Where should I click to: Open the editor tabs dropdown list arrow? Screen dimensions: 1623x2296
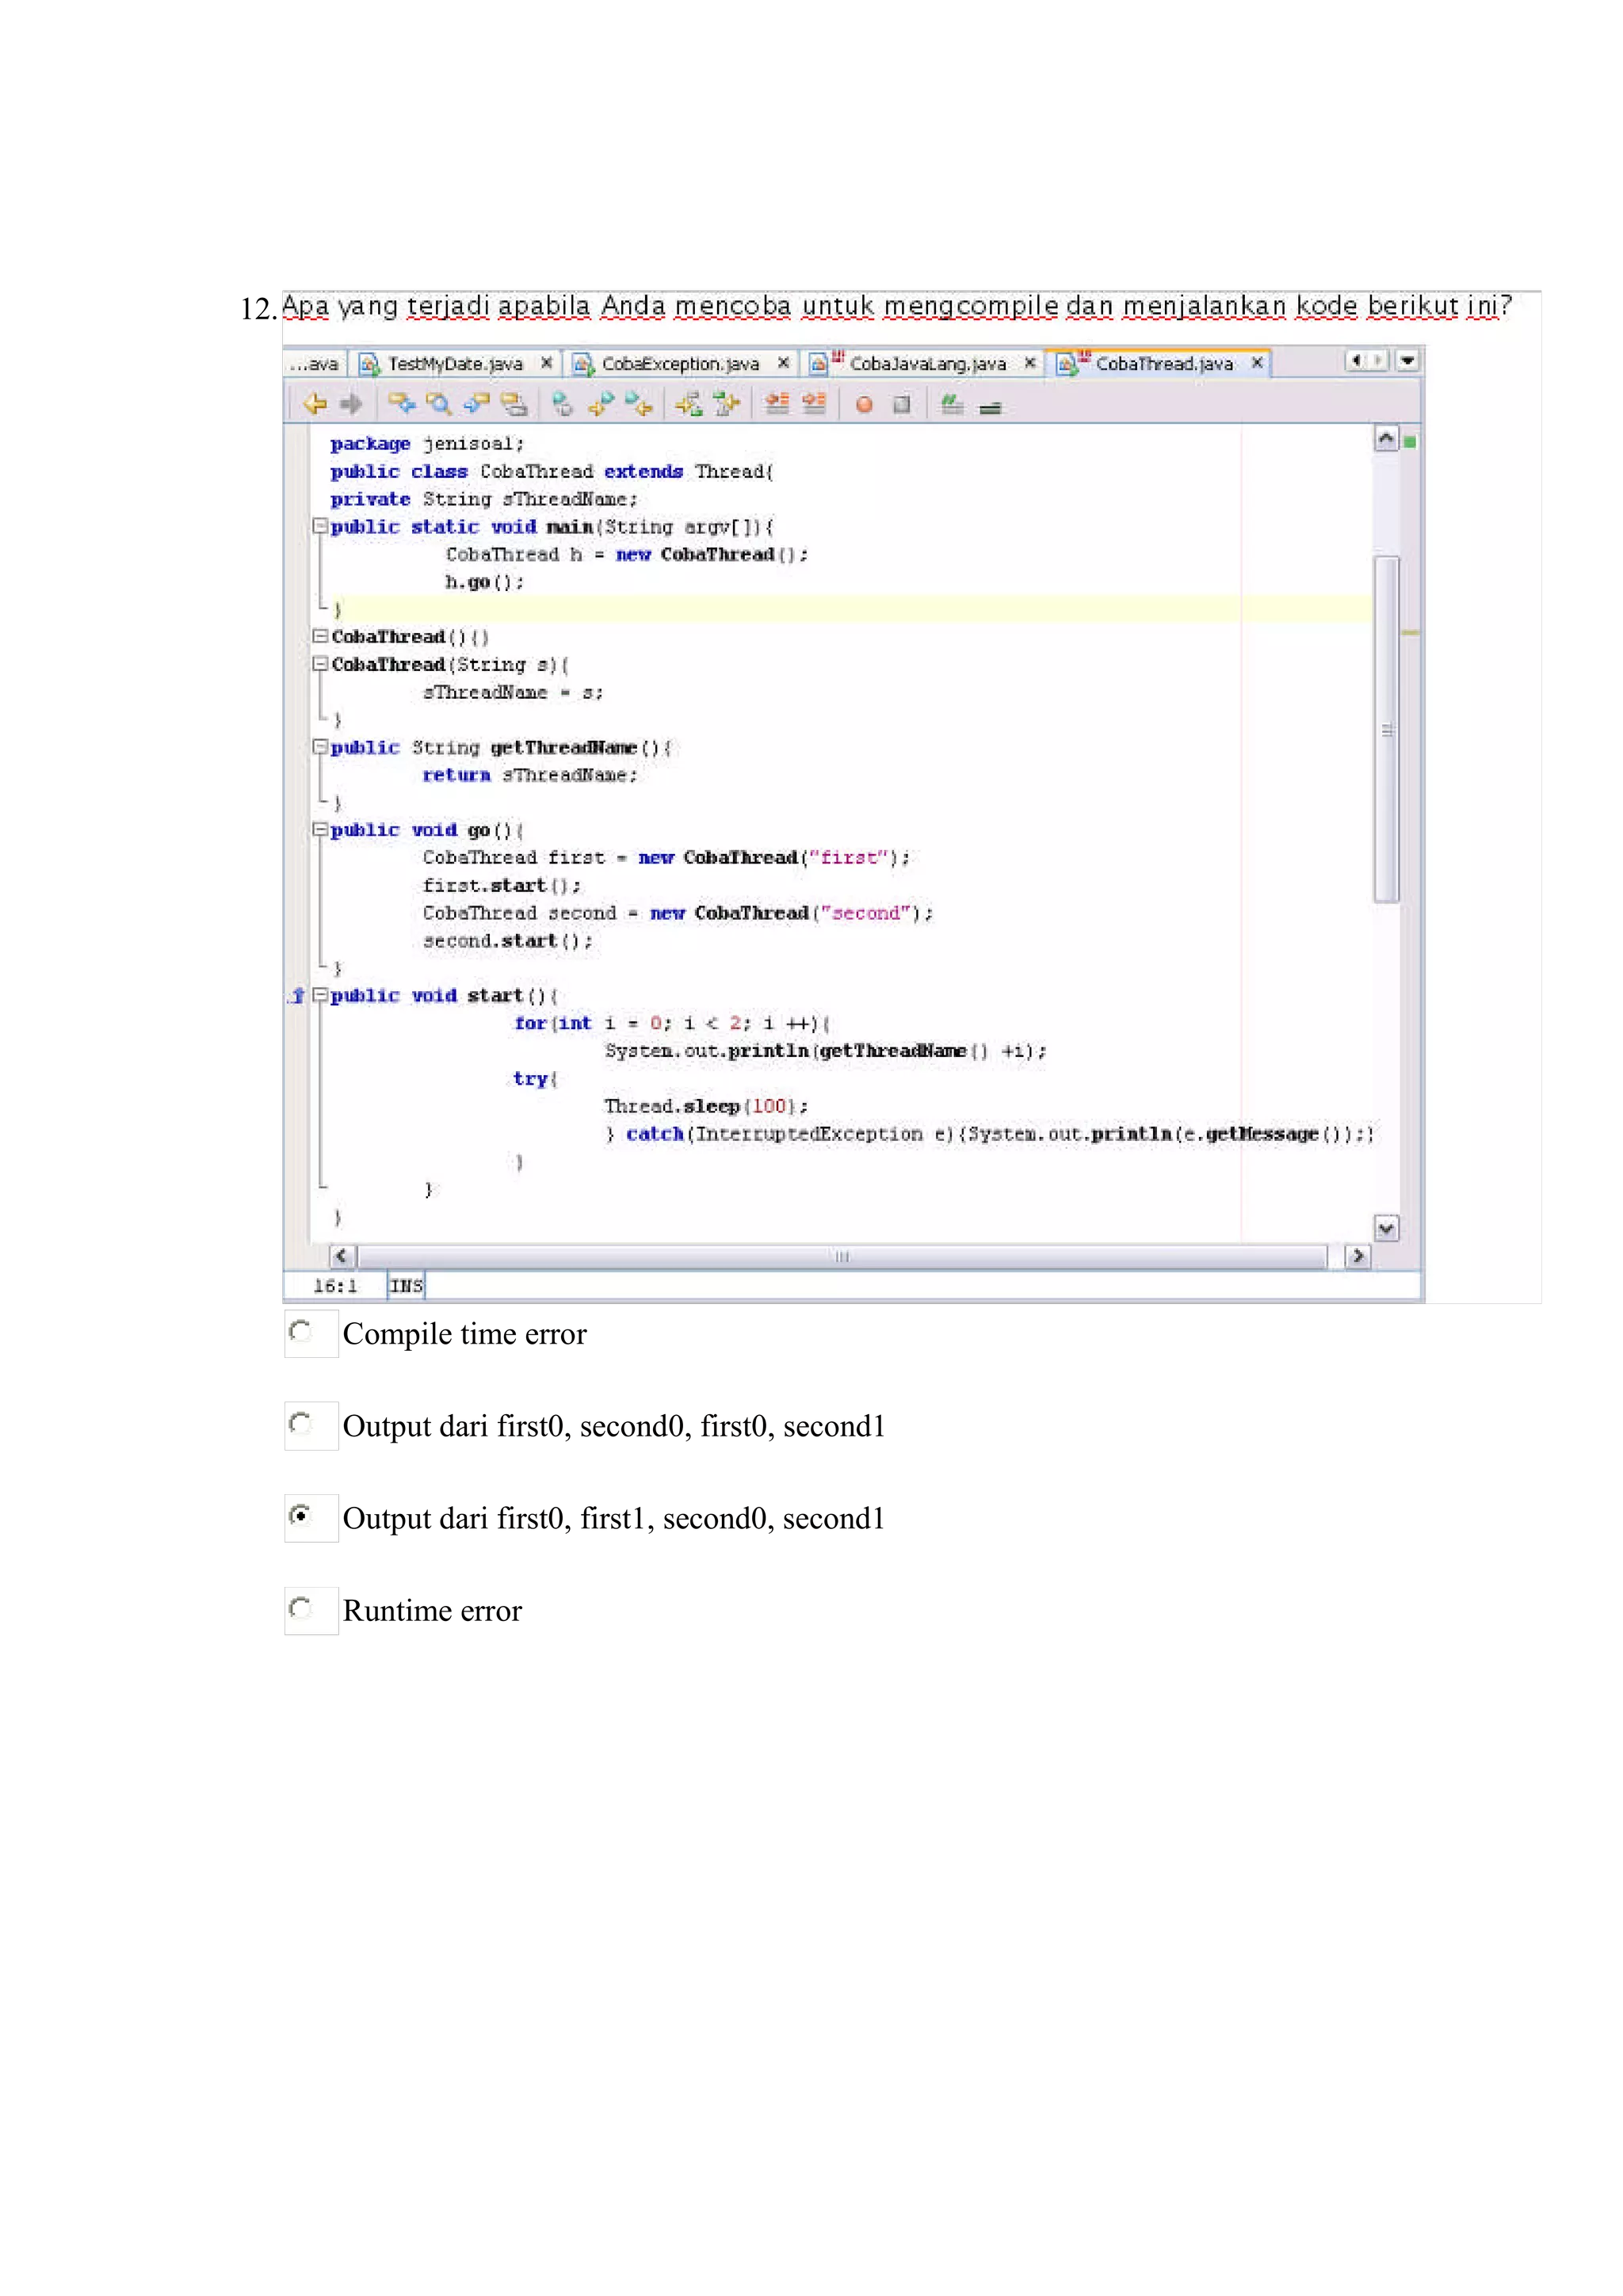pyautogui.click(x=1407, y=361)
